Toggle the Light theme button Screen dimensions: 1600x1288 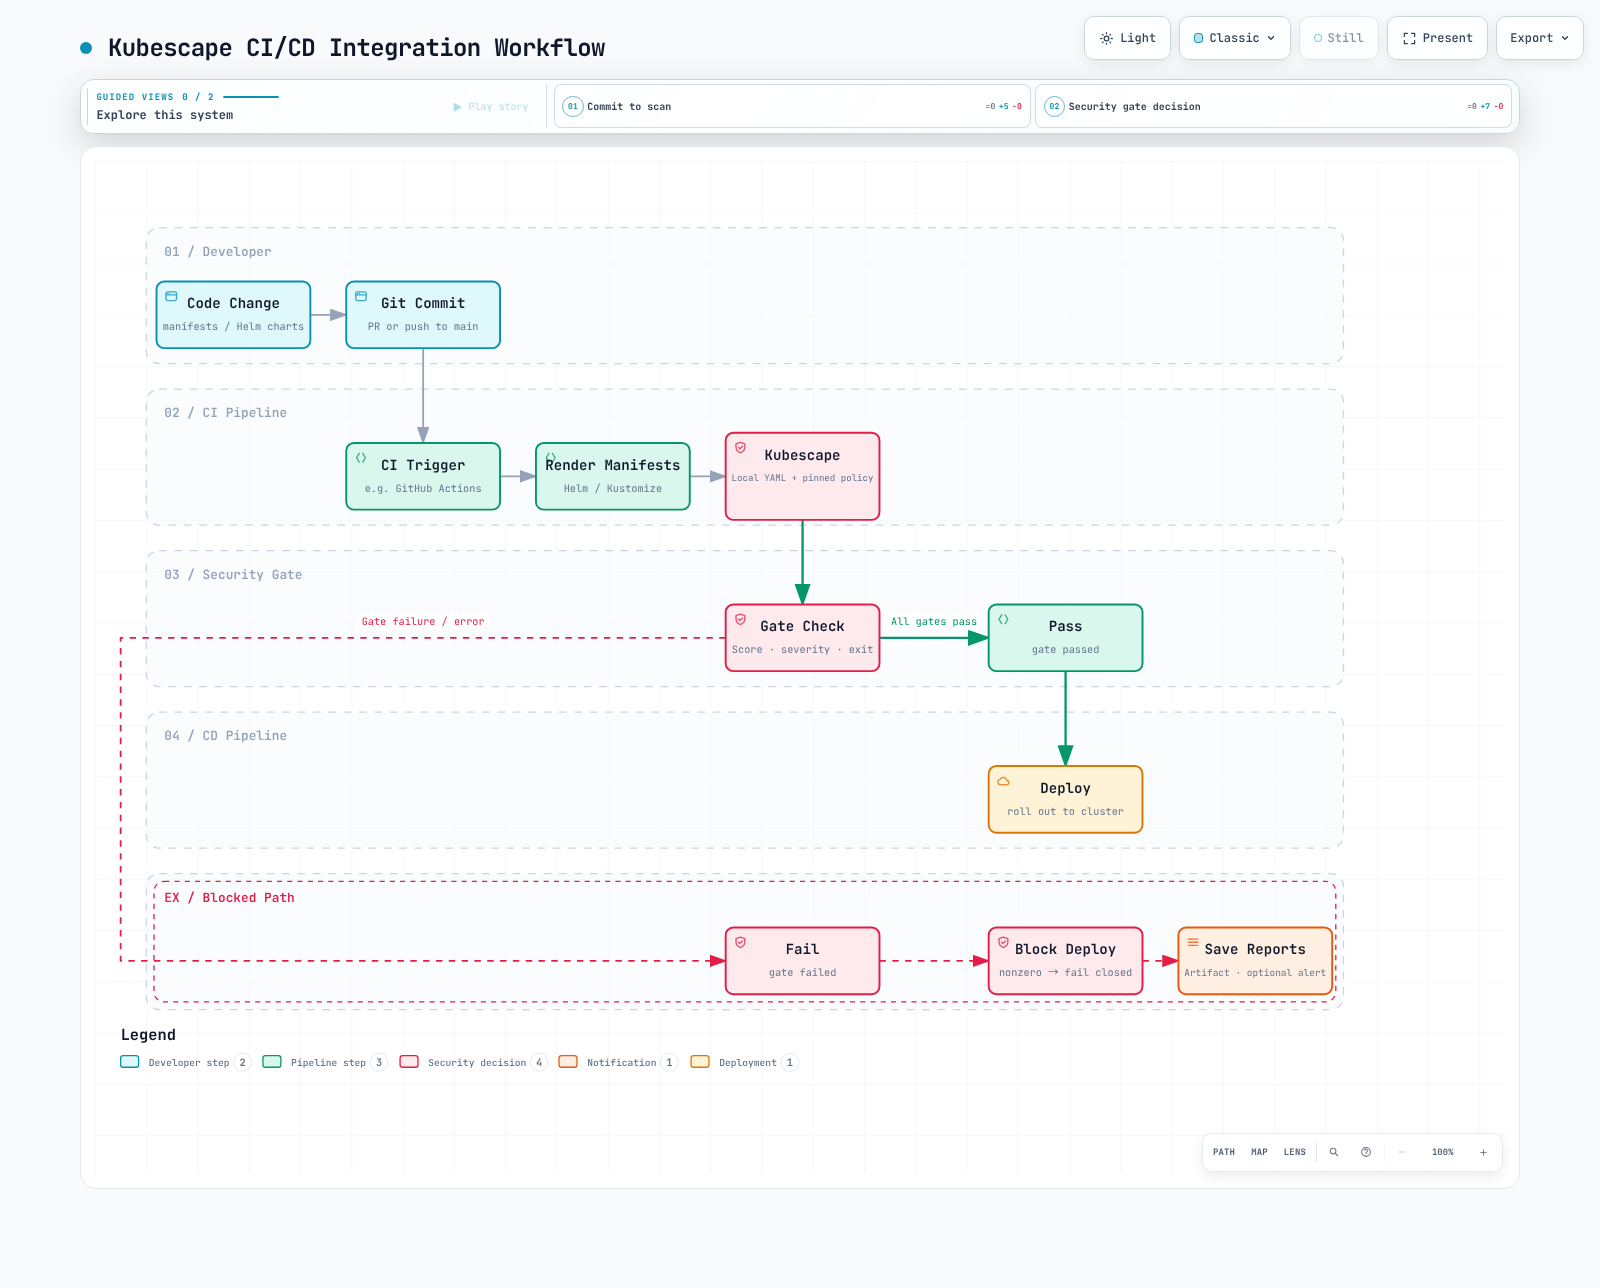coord(1127,38)
